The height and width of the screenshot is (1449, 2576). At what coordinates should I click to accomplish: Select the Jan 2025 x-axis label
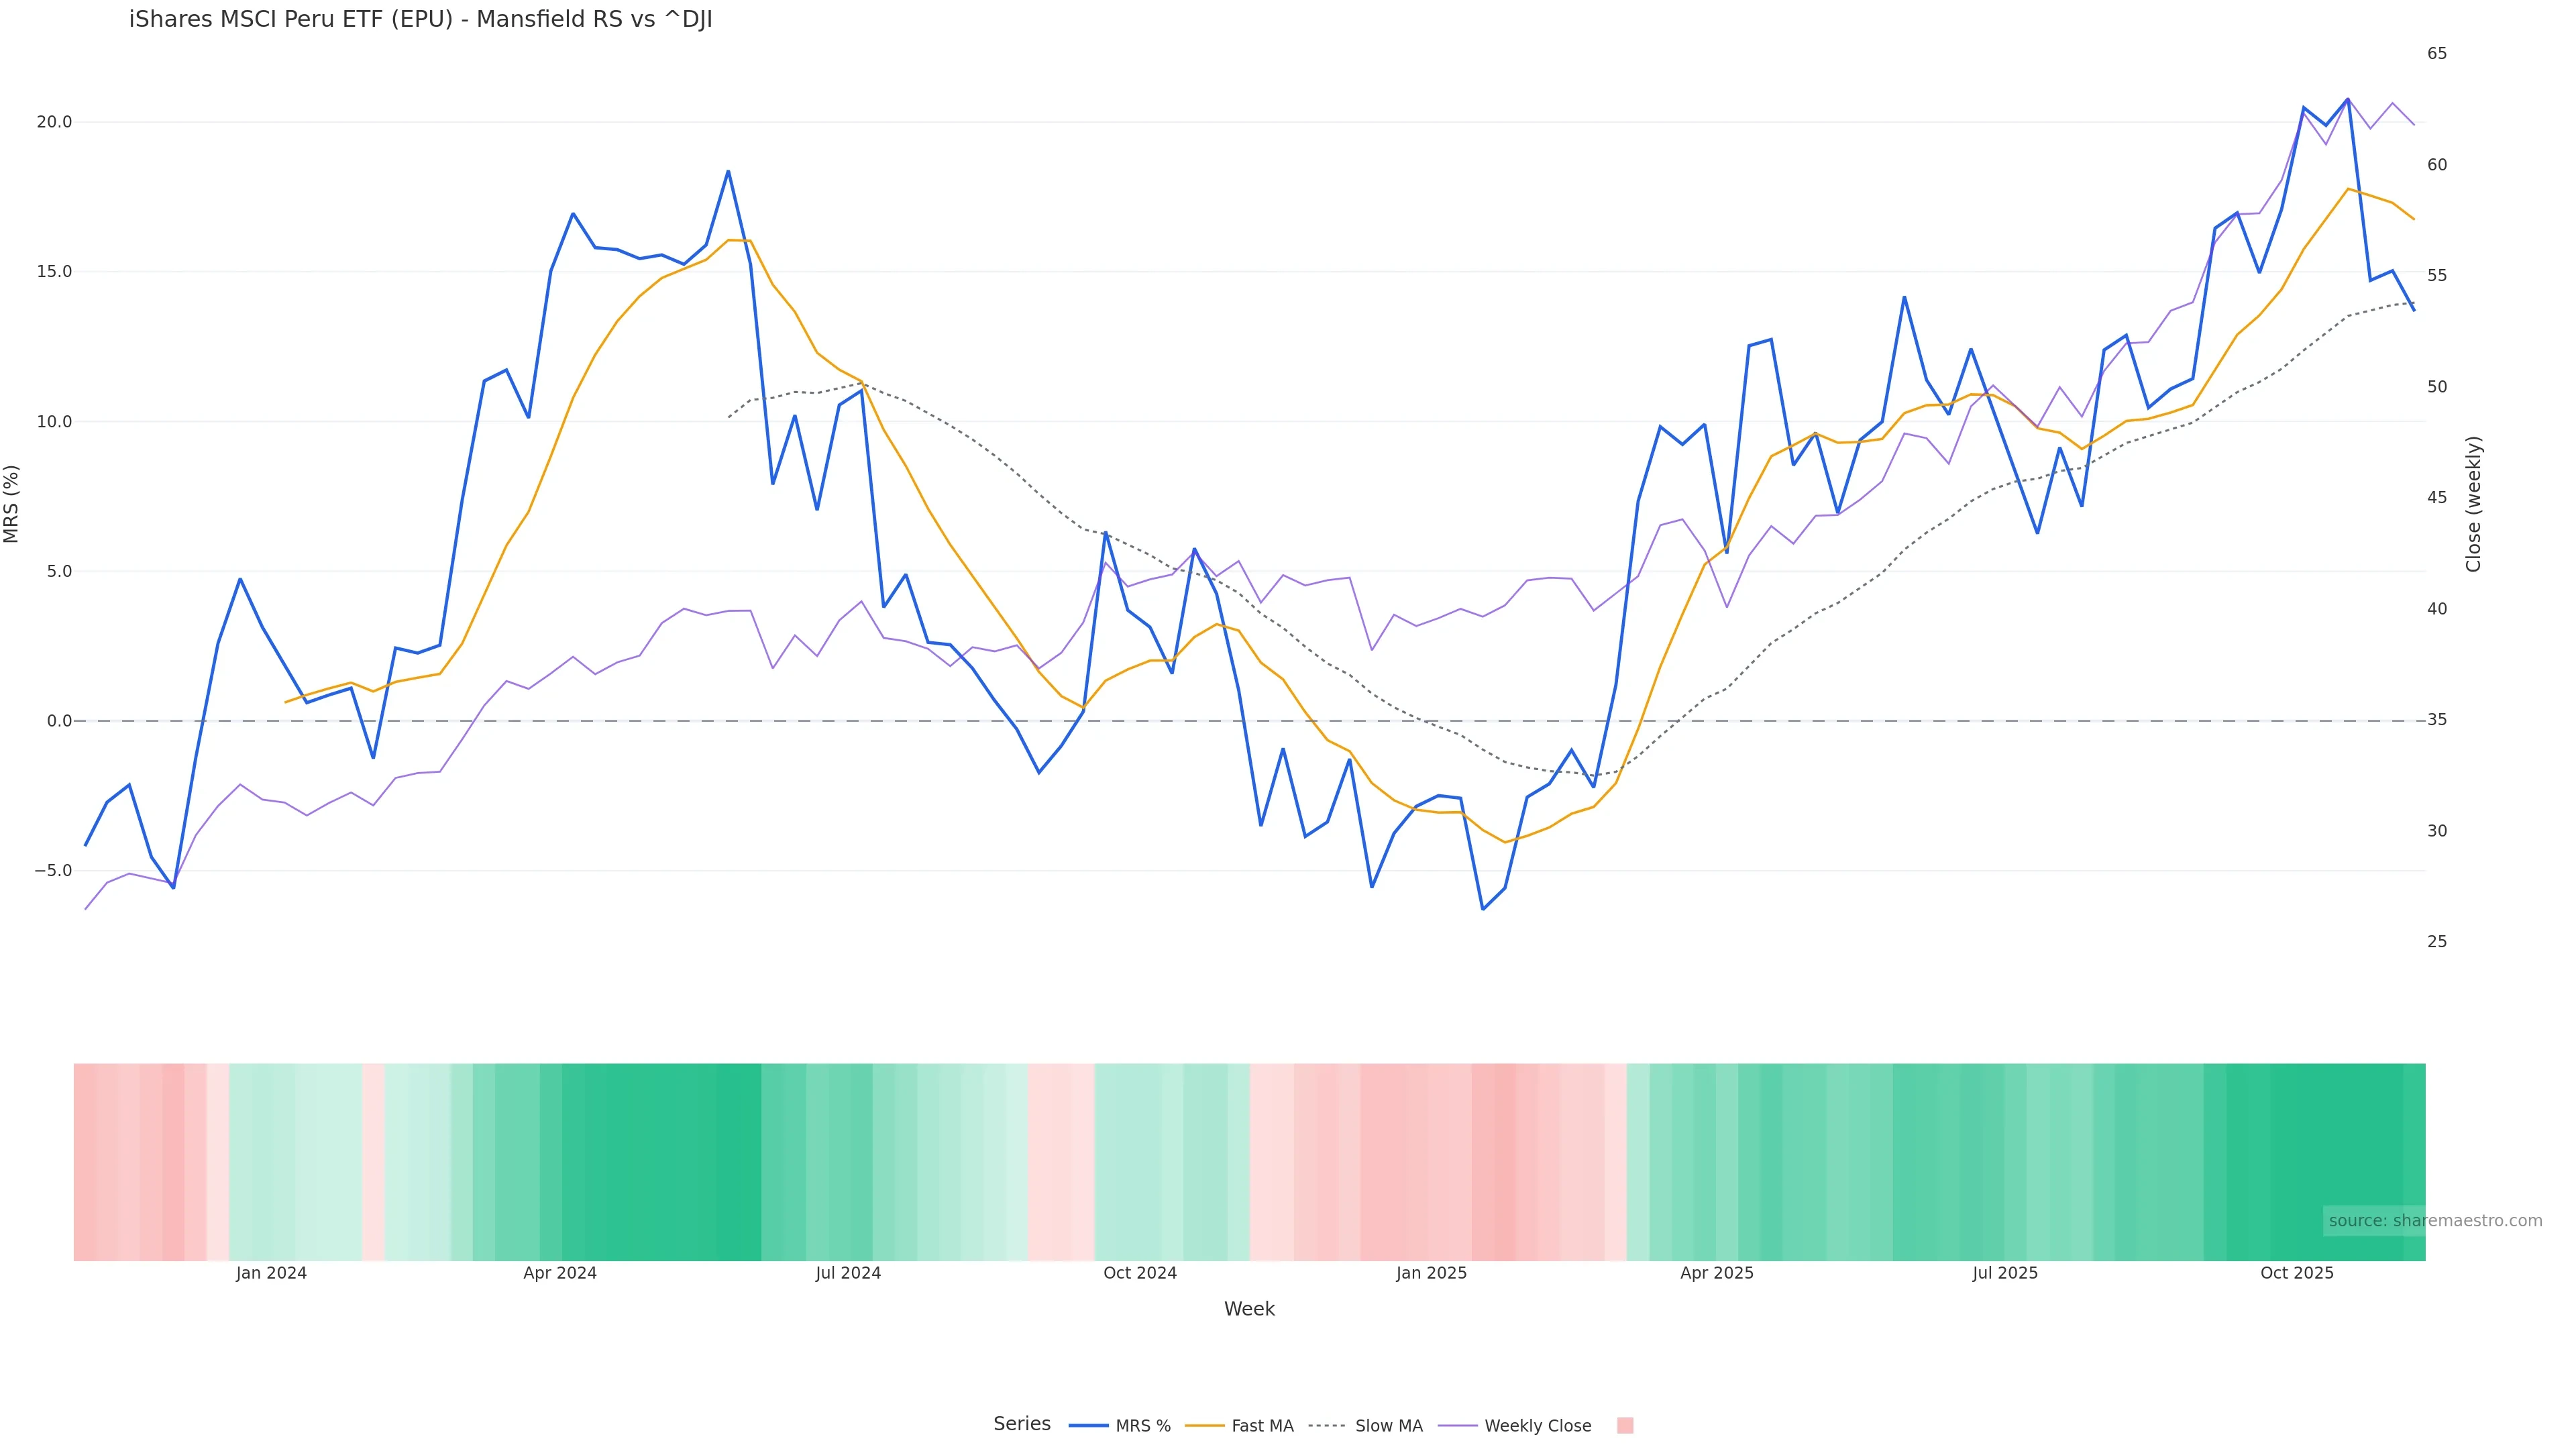[x=1431, y=1273]
